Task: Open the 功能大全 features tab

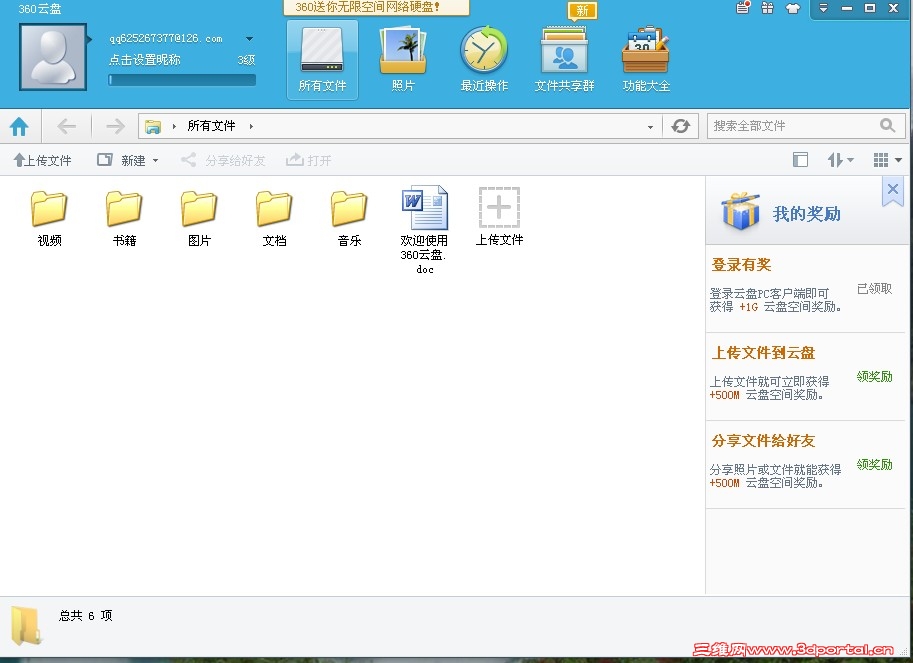Action: coord(646,60)
